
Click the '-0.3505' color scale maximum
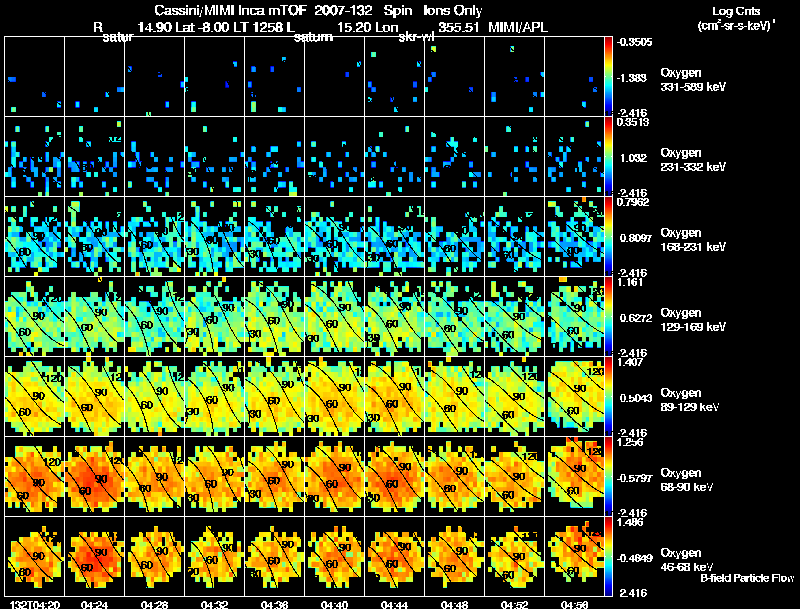pos(634,42)
